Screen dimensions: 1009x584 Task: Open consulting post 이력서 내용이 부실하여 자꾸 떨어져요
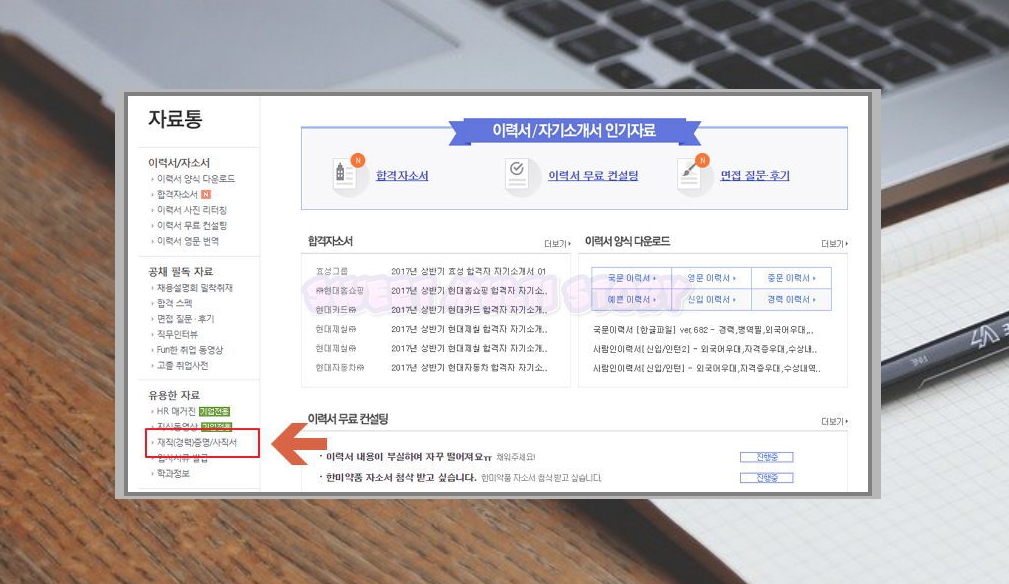409,457
